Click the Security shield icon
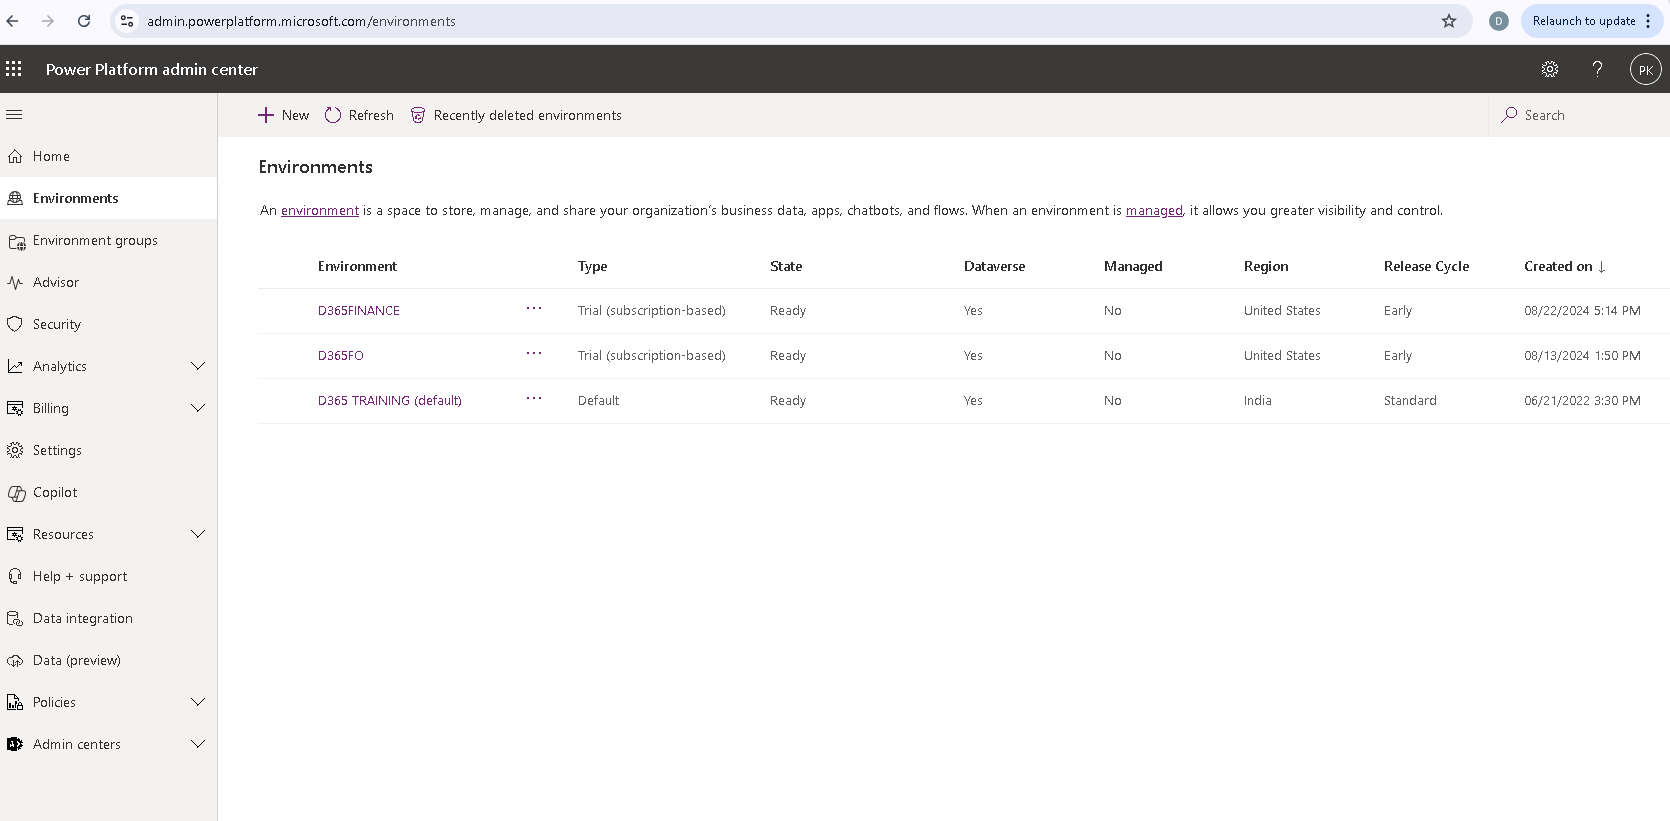The image size is (1670, 821). 15,324
